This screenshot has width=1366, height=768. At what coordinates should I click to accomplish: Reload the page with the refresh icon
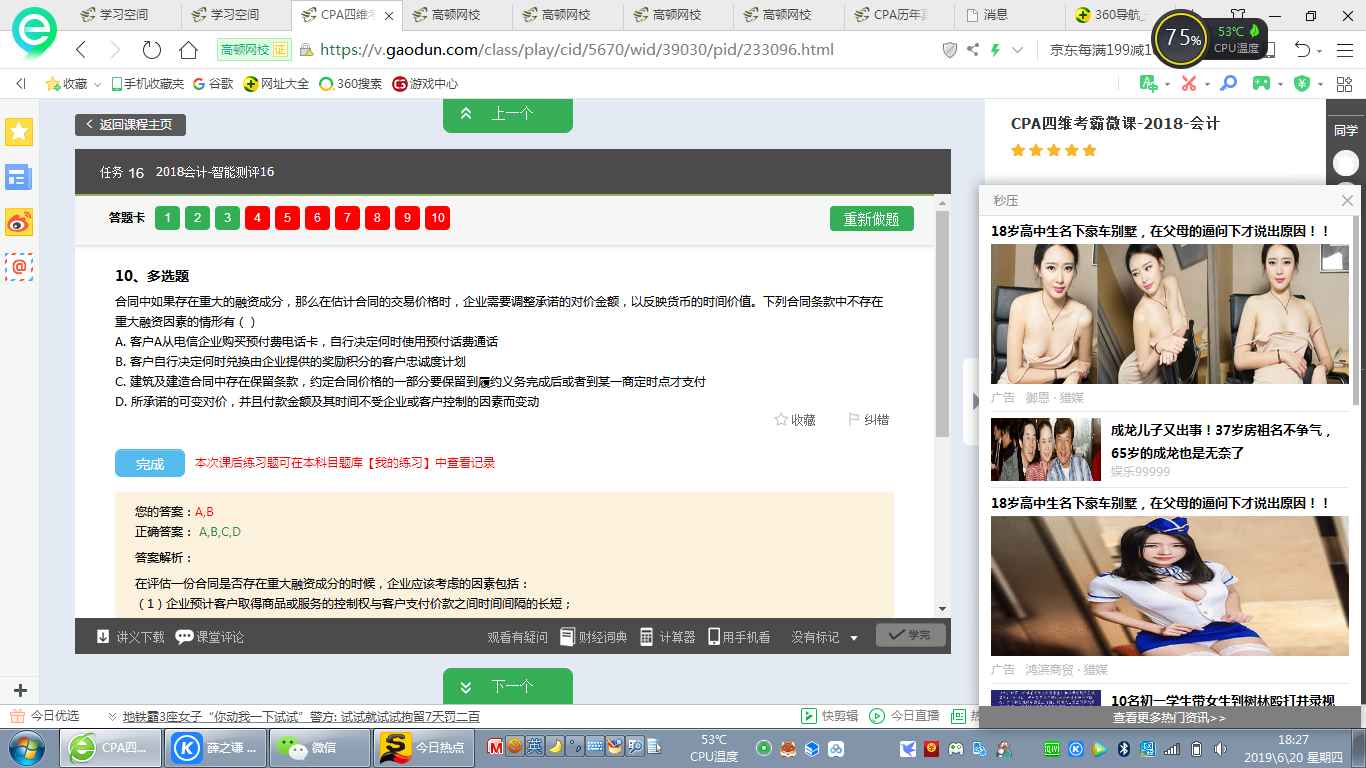(152, 50)
